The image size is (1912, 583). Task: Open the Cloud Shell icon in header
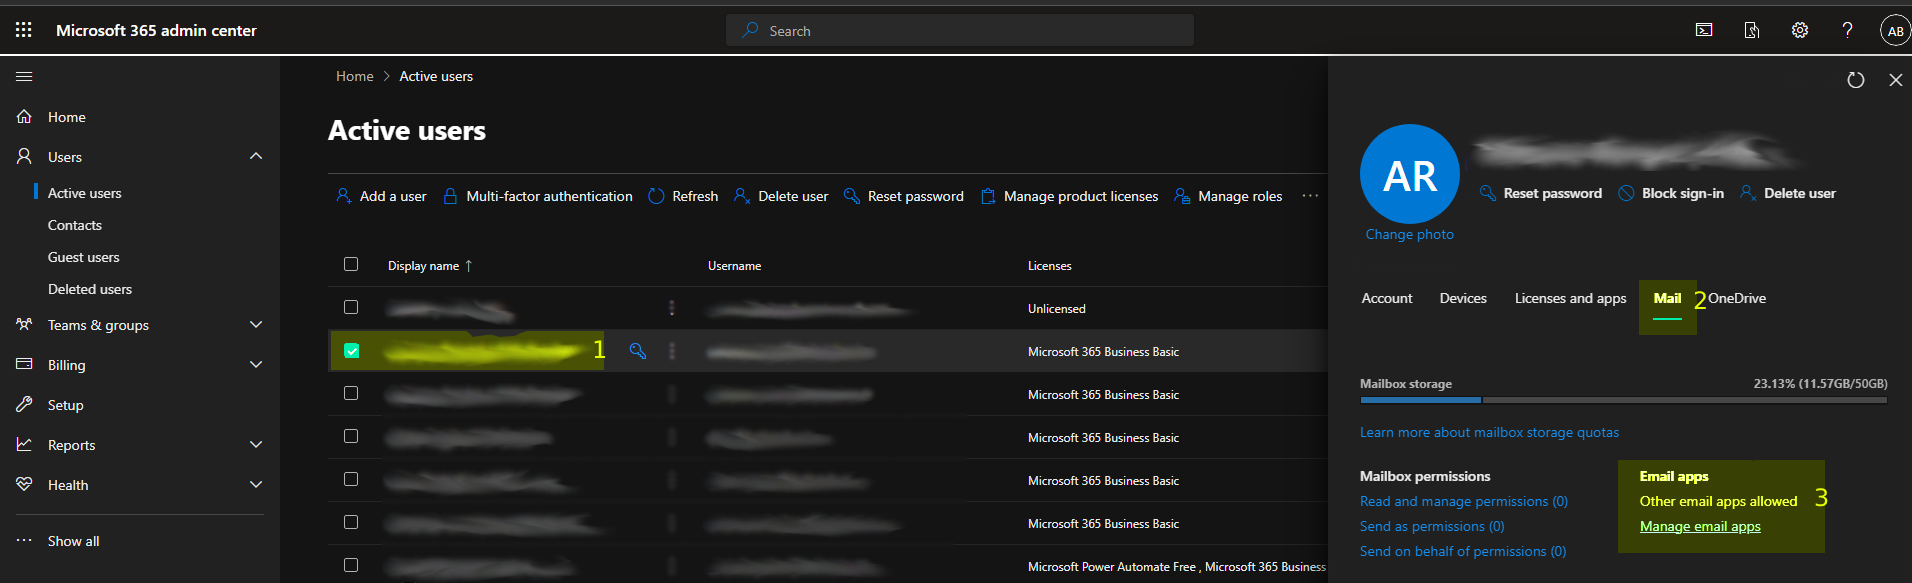tap(1704, 30)
